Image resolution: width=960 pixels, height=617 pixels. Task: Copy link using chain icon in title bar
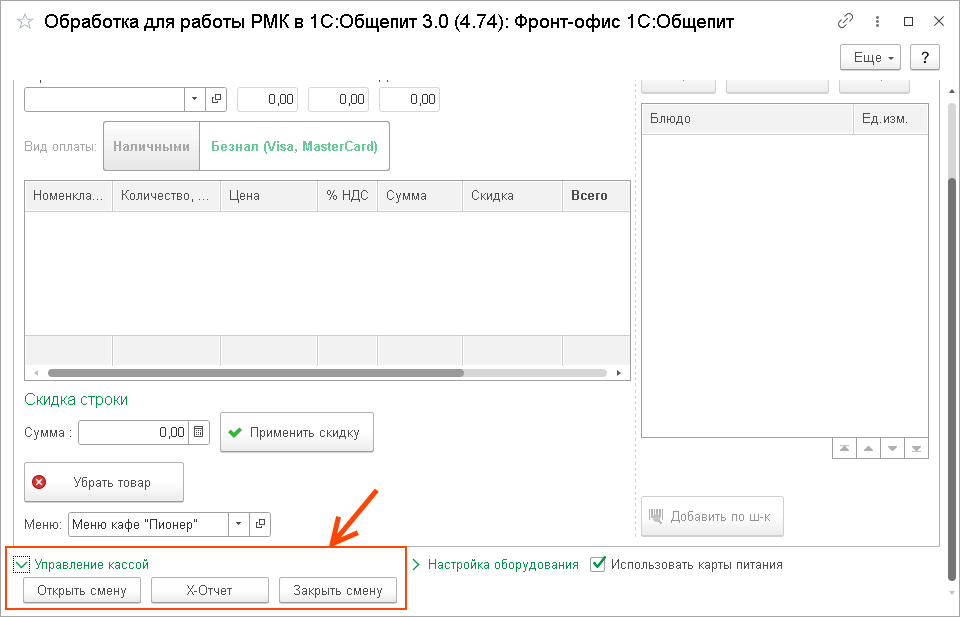tap(845, 21)
